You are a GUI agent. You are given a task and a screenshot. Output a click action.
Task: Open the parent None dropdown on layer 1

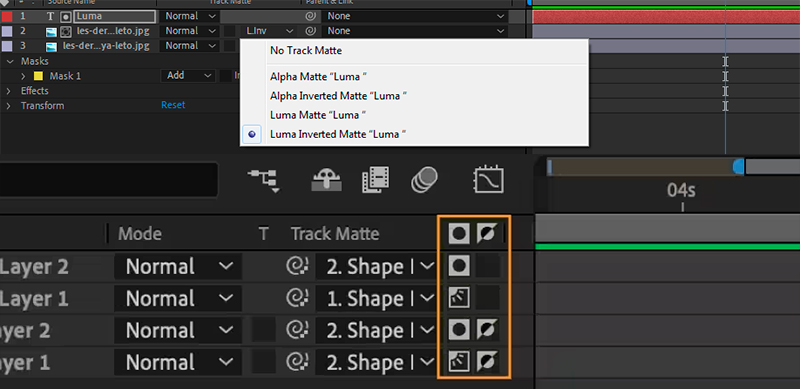click(415, 16)
